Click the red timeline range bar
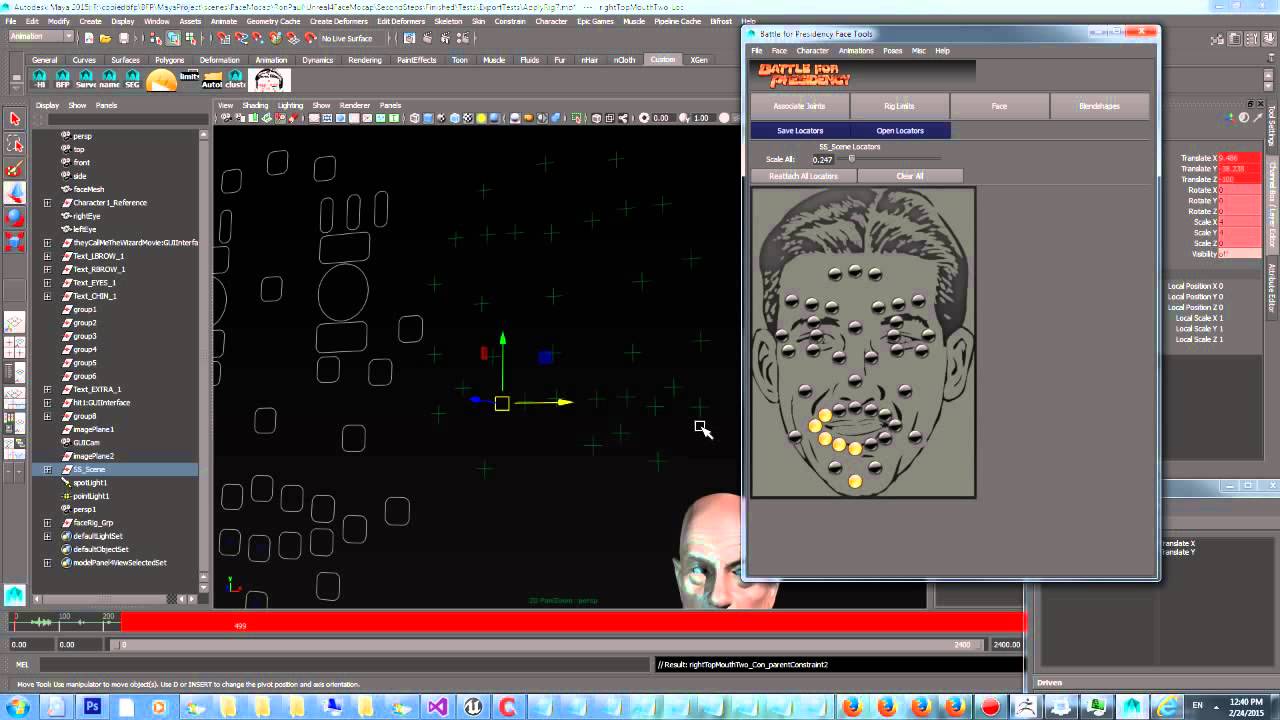Screen dimensions: 1280x720 [x=572, y=622]
